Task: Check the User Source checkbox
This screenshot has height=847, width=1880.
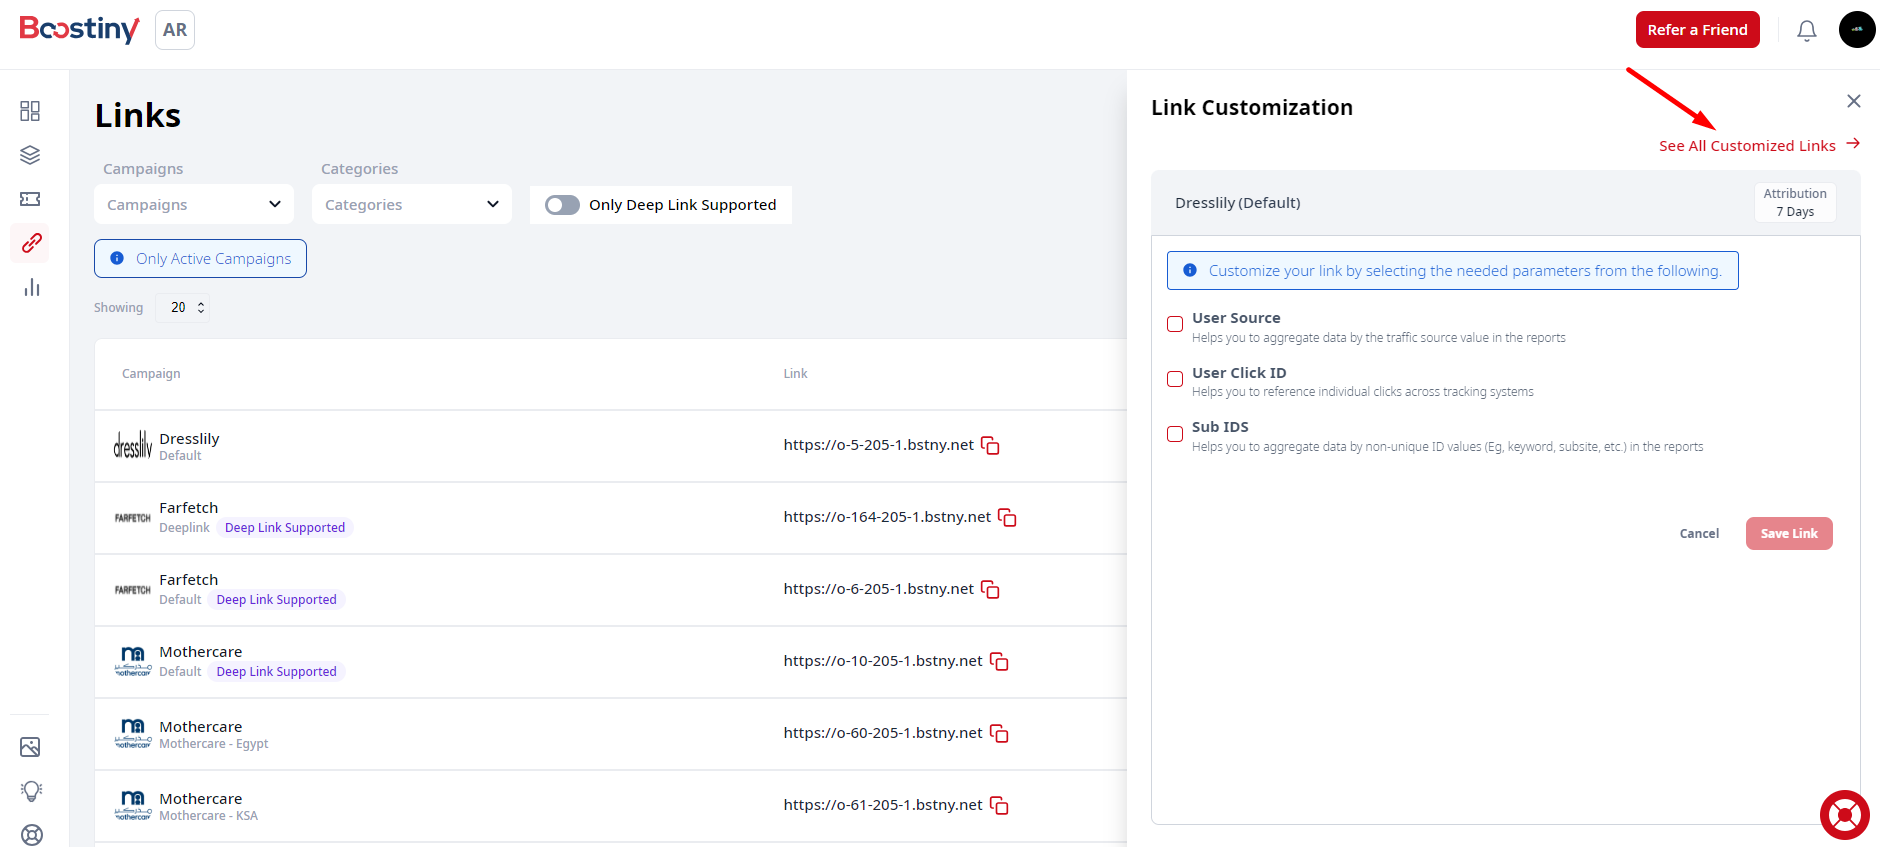Action: tap(1175, 324)
